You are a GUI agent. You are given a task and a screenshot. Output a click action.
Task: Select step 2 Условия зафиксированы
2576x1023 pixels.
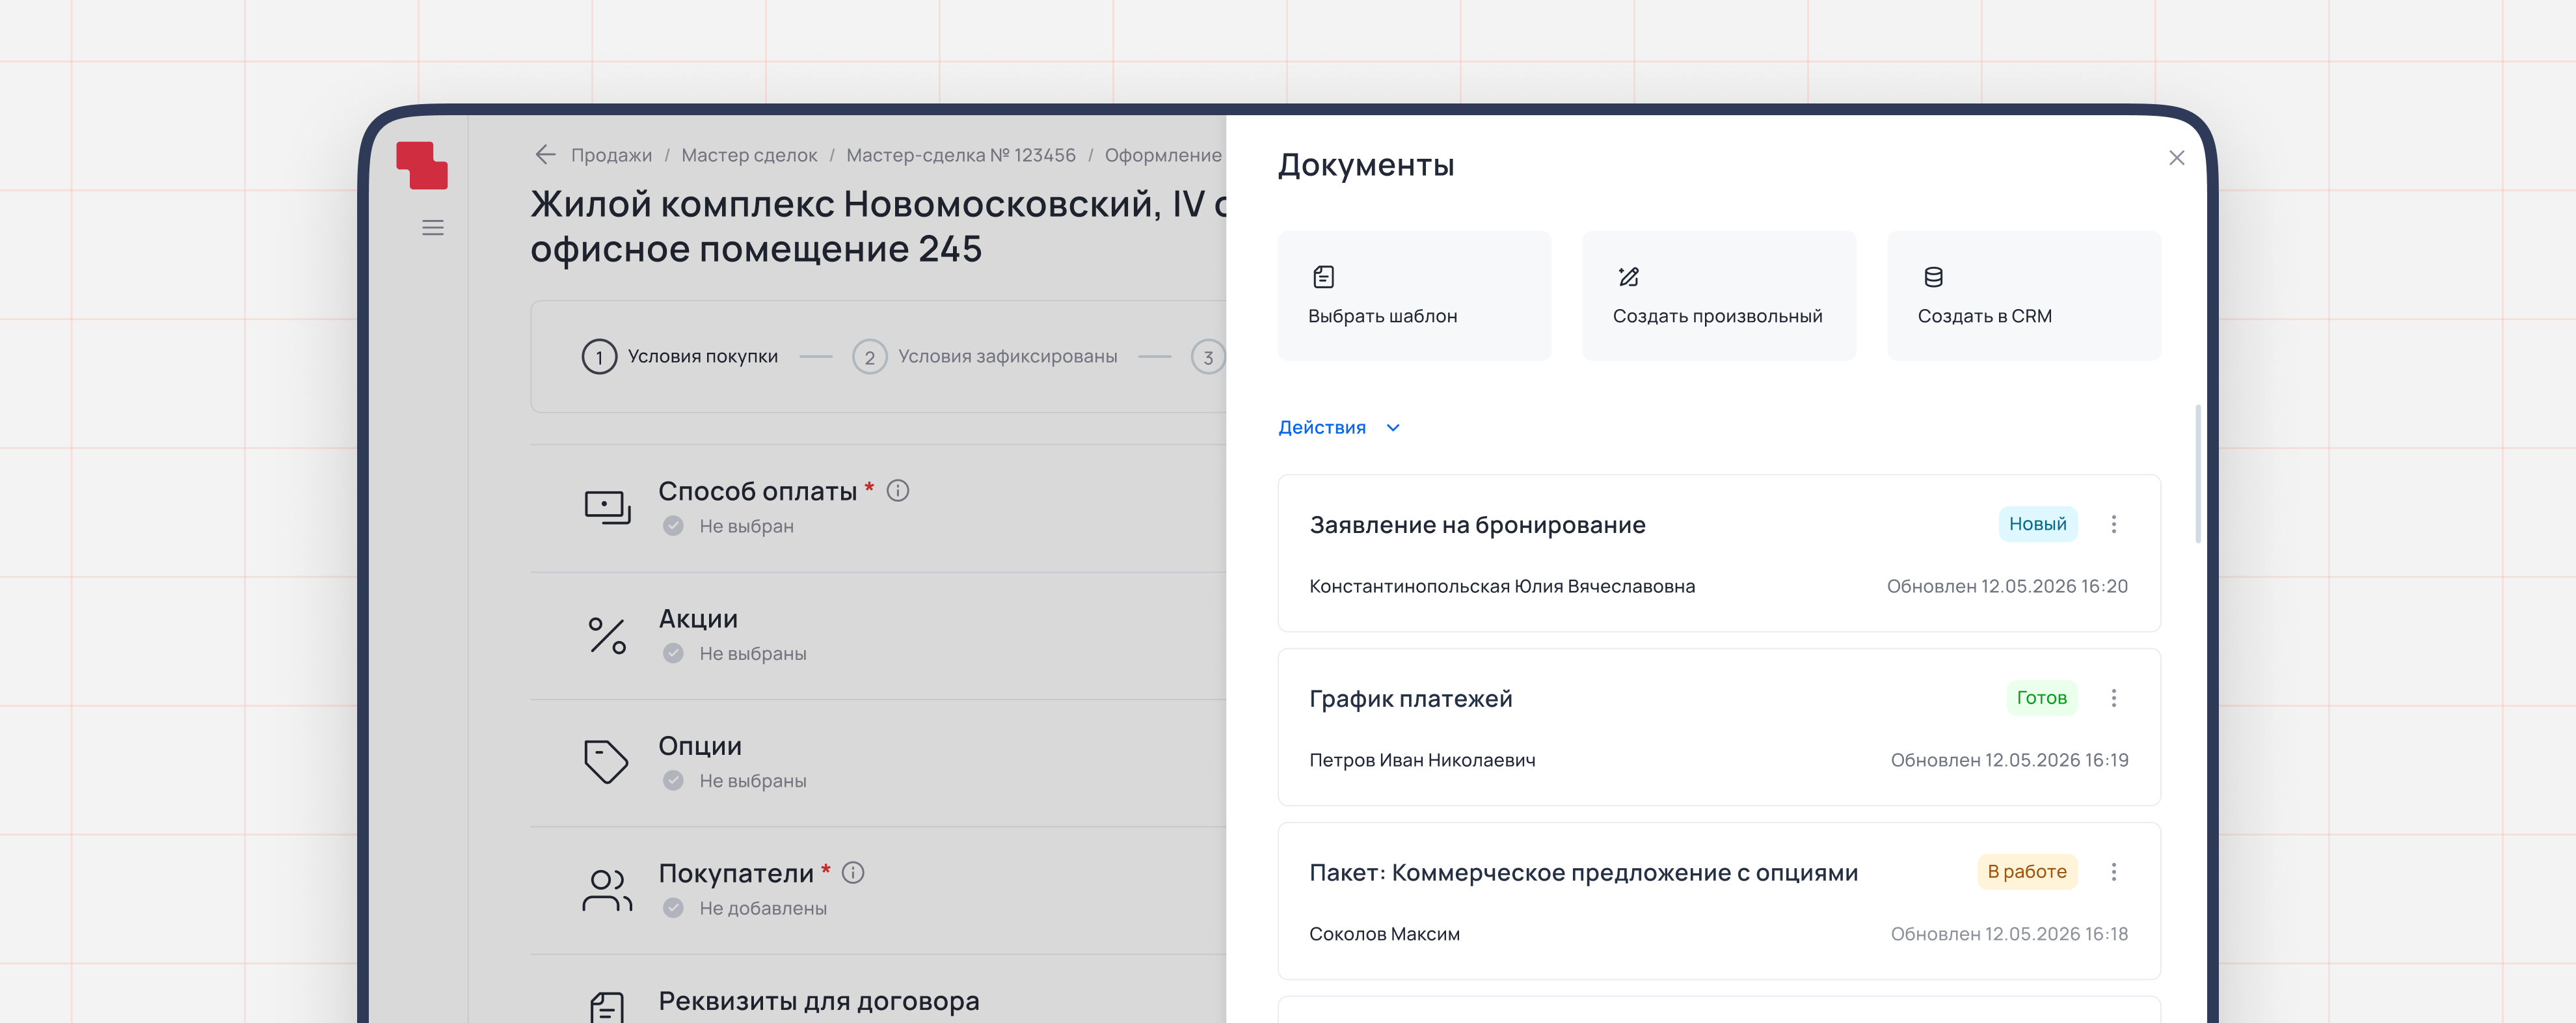click(x=985, y=357)
